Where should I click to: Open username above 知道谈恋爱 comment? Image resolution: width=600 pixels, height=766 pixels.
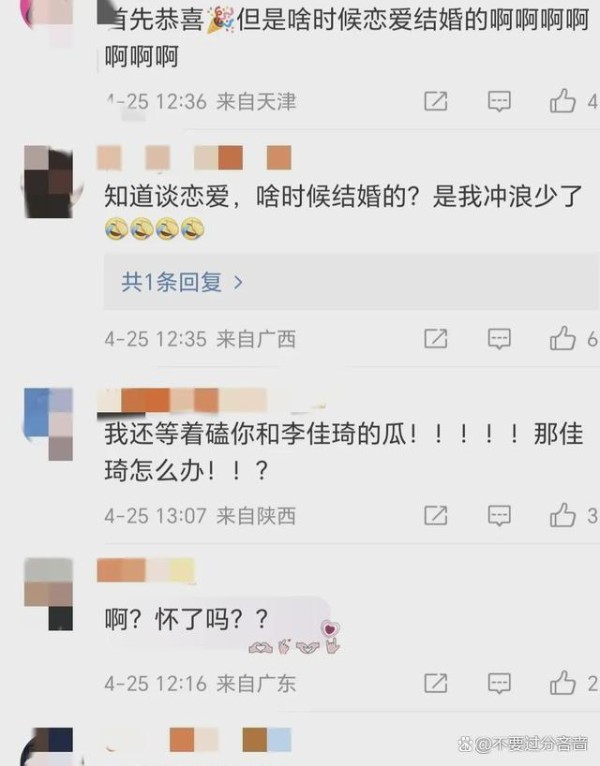tap(194, 157)
